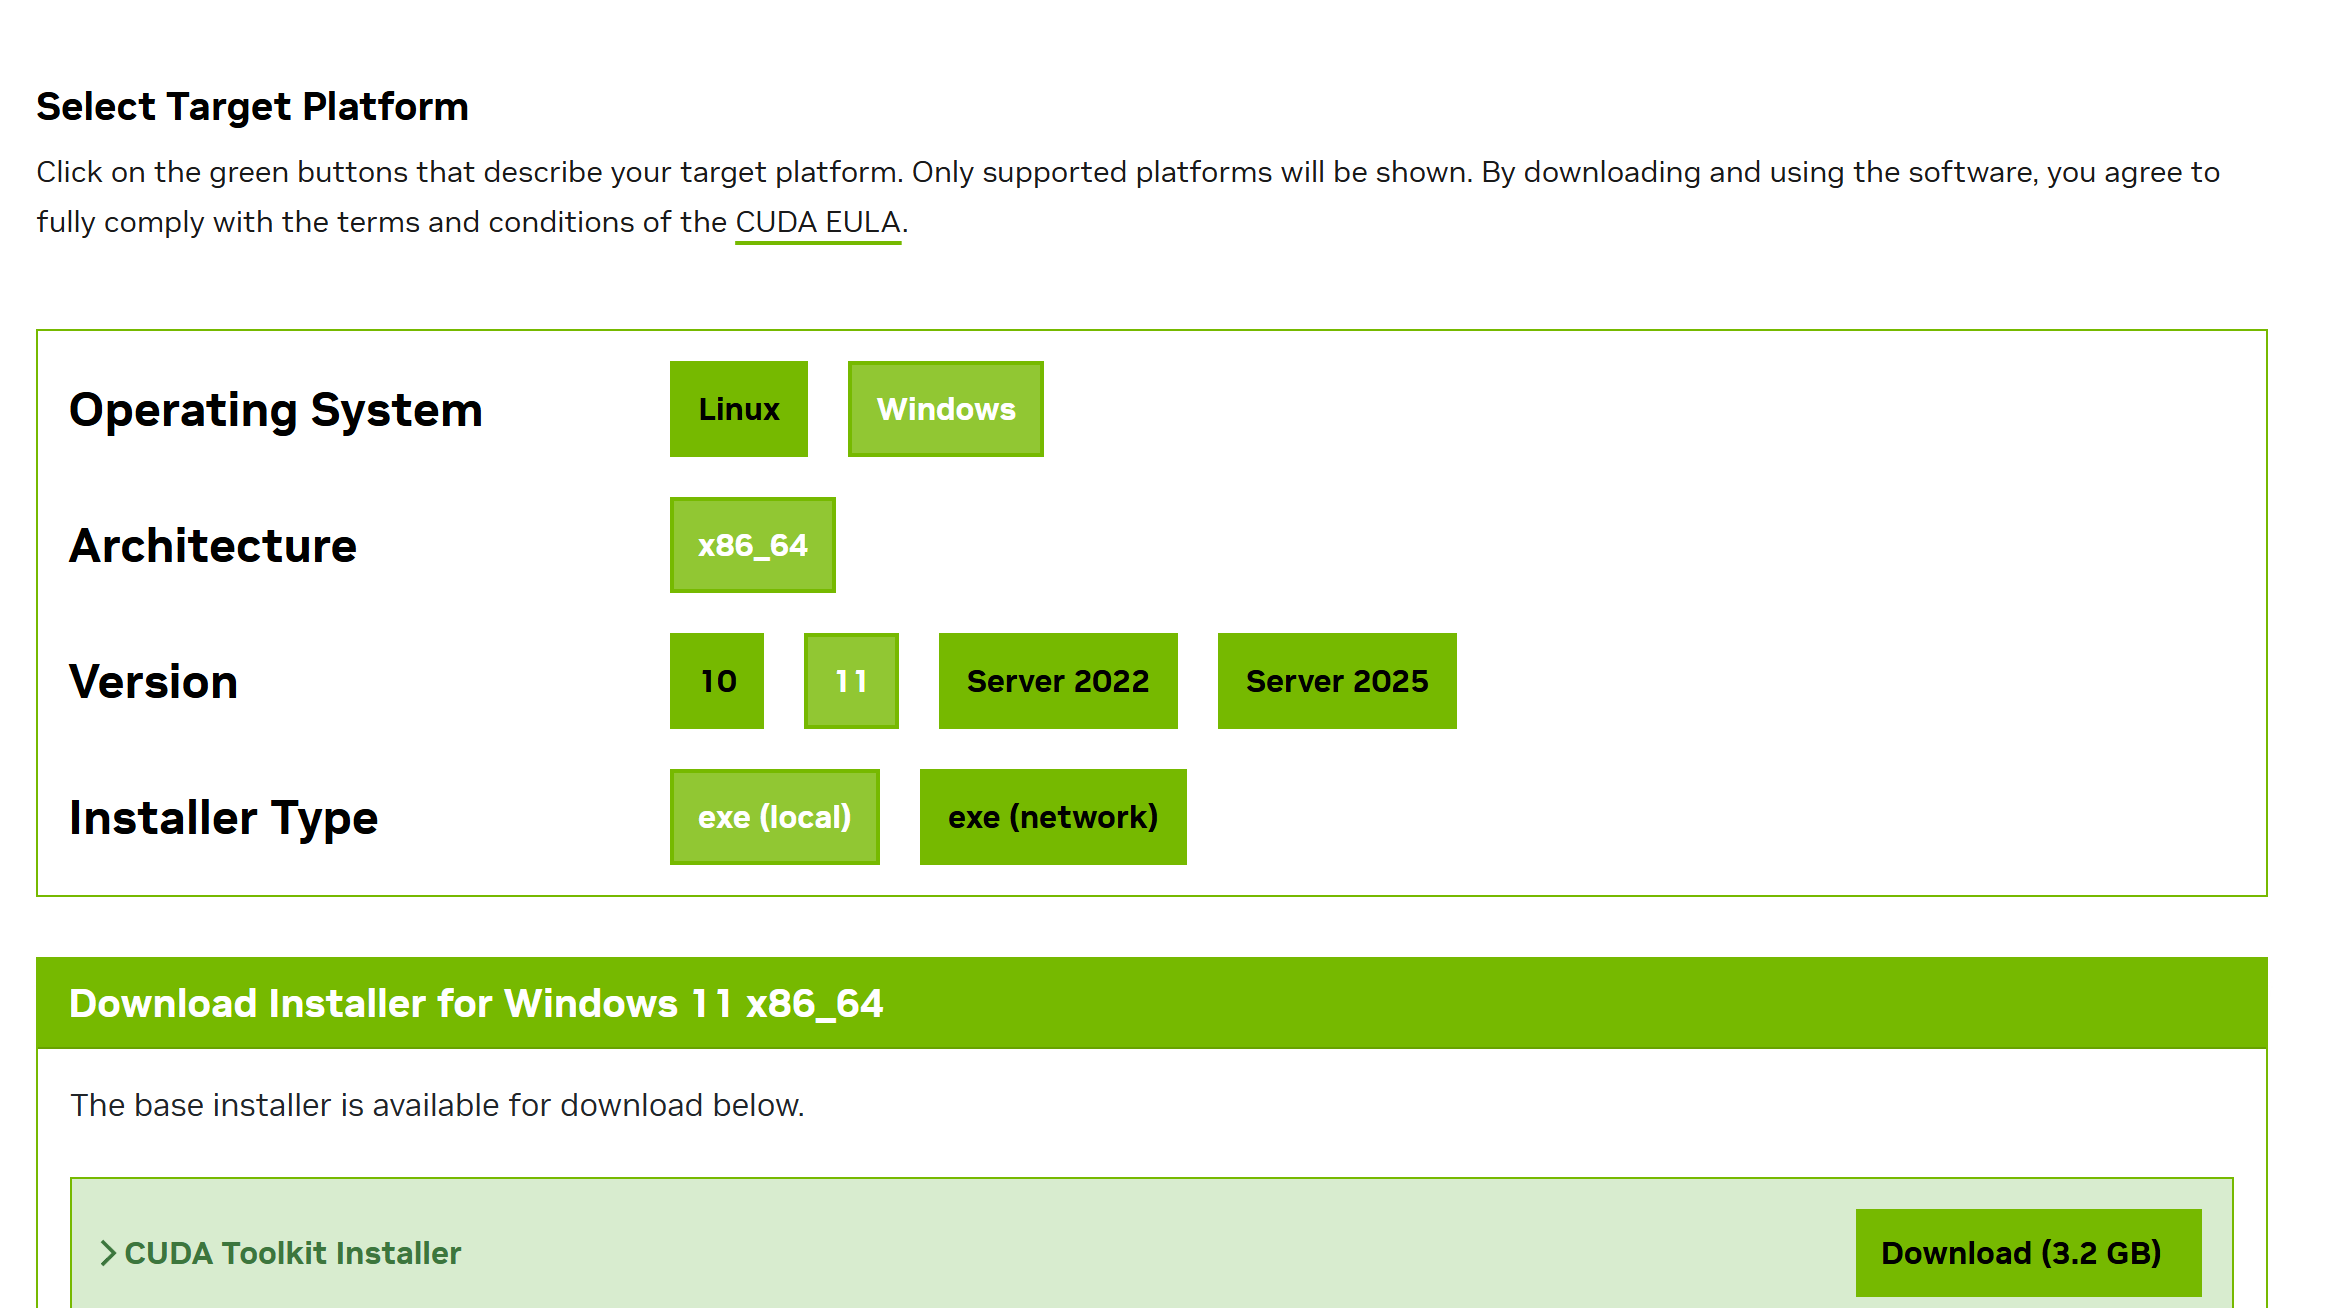
Task: Choose Server 2025 version
Action: point(1336,681)
